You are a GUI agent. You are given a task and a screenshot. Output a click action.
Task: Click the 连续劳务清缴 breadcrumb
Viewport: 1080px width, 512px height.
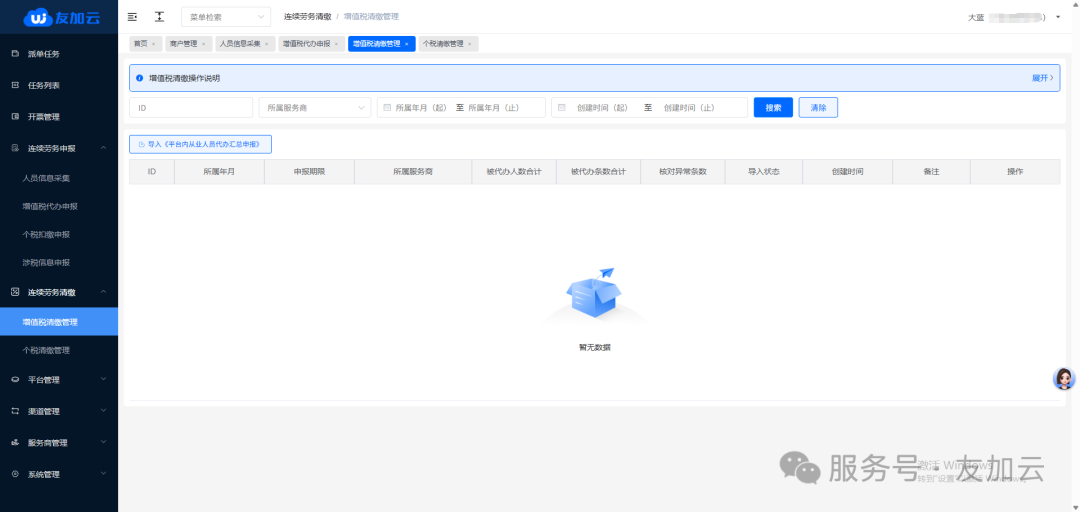pyautogui.click(x=307, y=17)
